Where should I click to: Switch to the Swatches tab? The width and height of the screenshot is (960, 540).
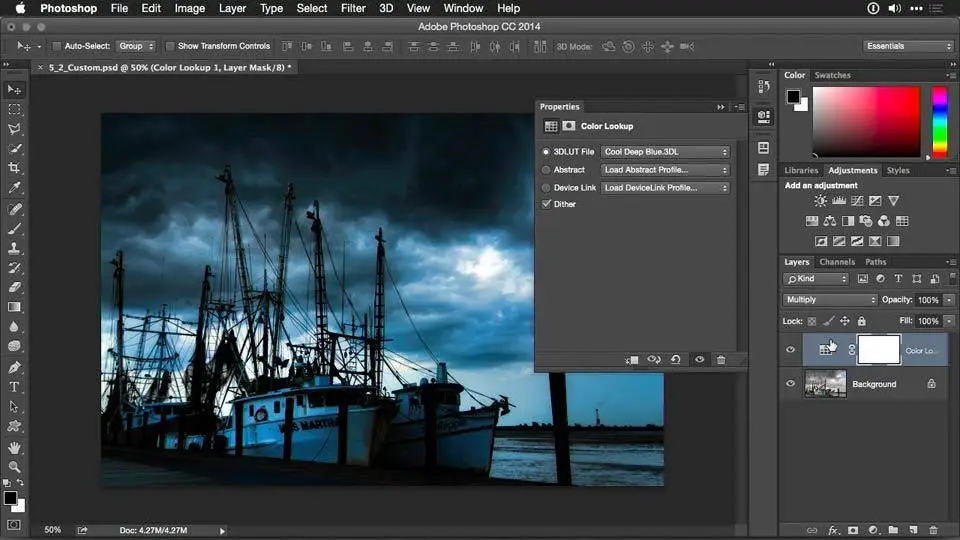coord(832,75)
